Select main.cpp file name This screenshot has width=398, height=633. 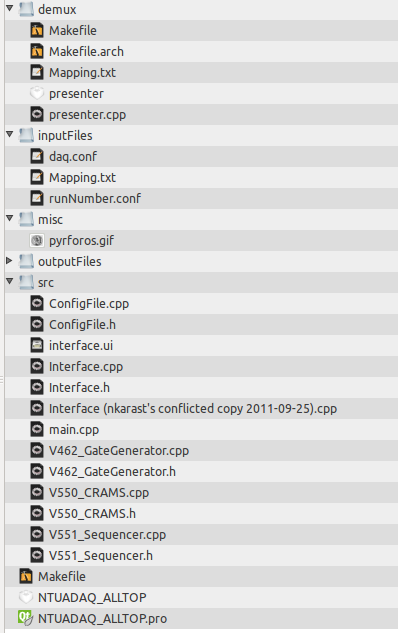74,430
